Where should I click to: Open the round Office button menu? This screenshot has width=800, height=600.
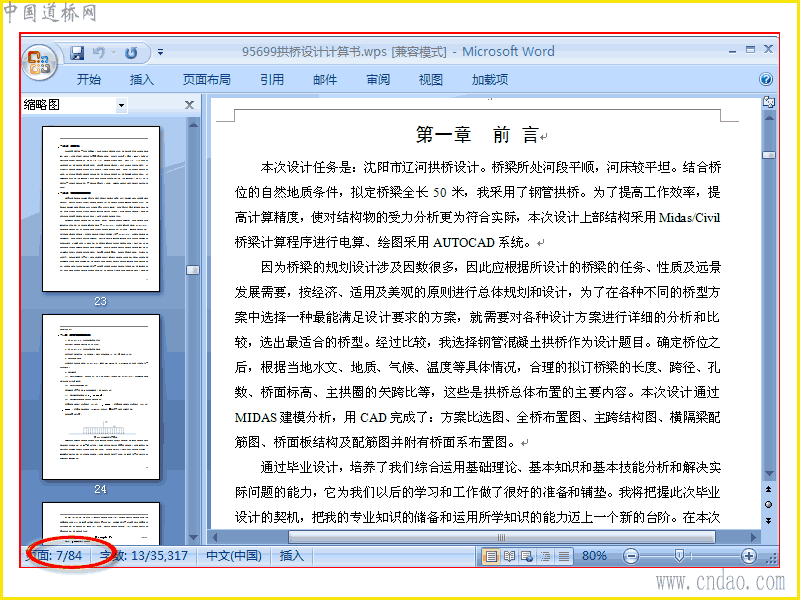pos(39,62)
